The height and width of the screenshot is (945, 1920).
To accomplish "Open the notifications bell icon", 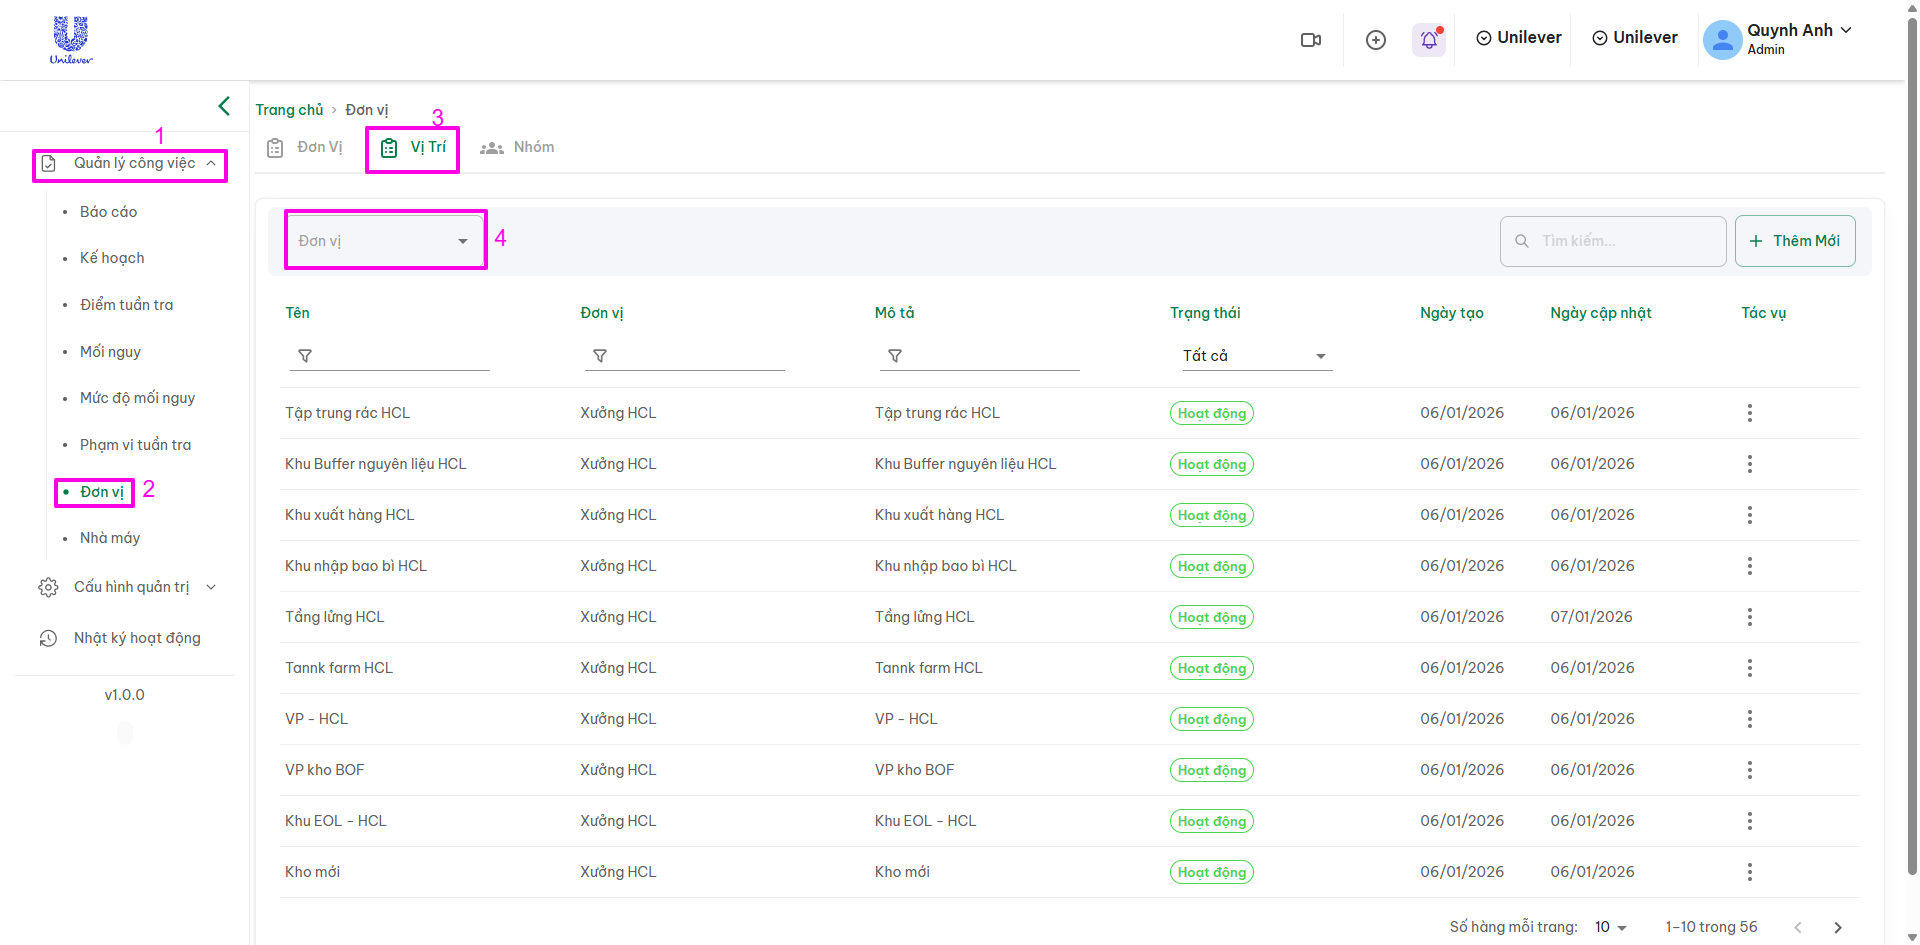I will 1429,40.
